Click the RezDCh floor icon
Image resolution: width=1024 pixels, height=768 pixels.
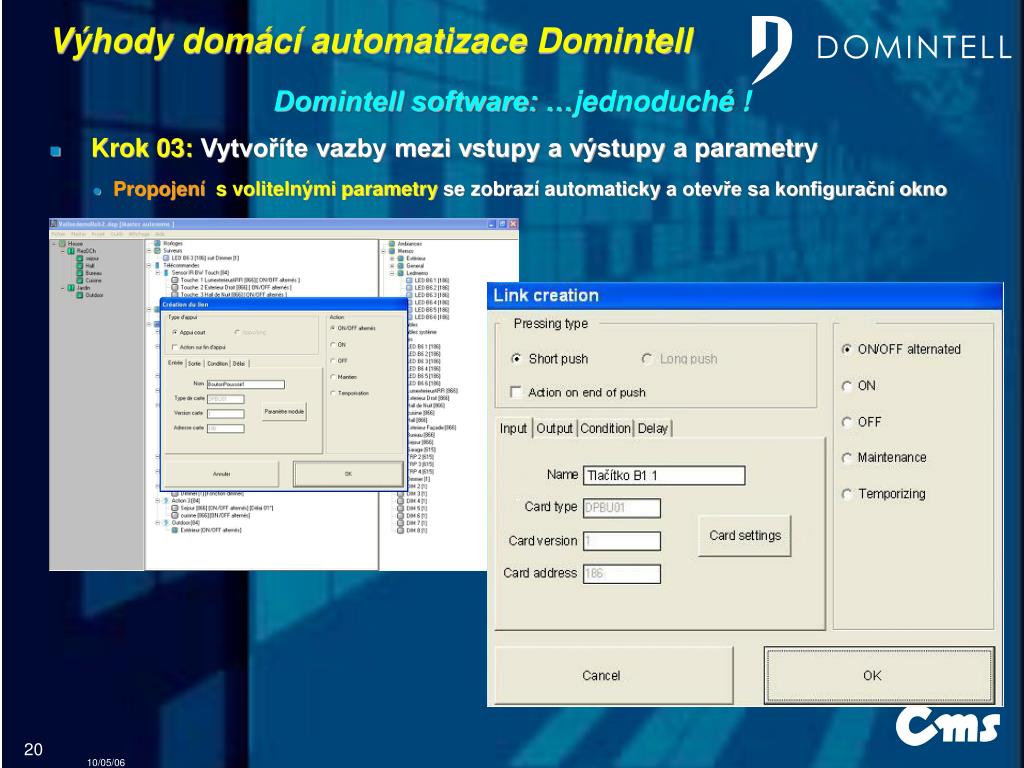71,251
